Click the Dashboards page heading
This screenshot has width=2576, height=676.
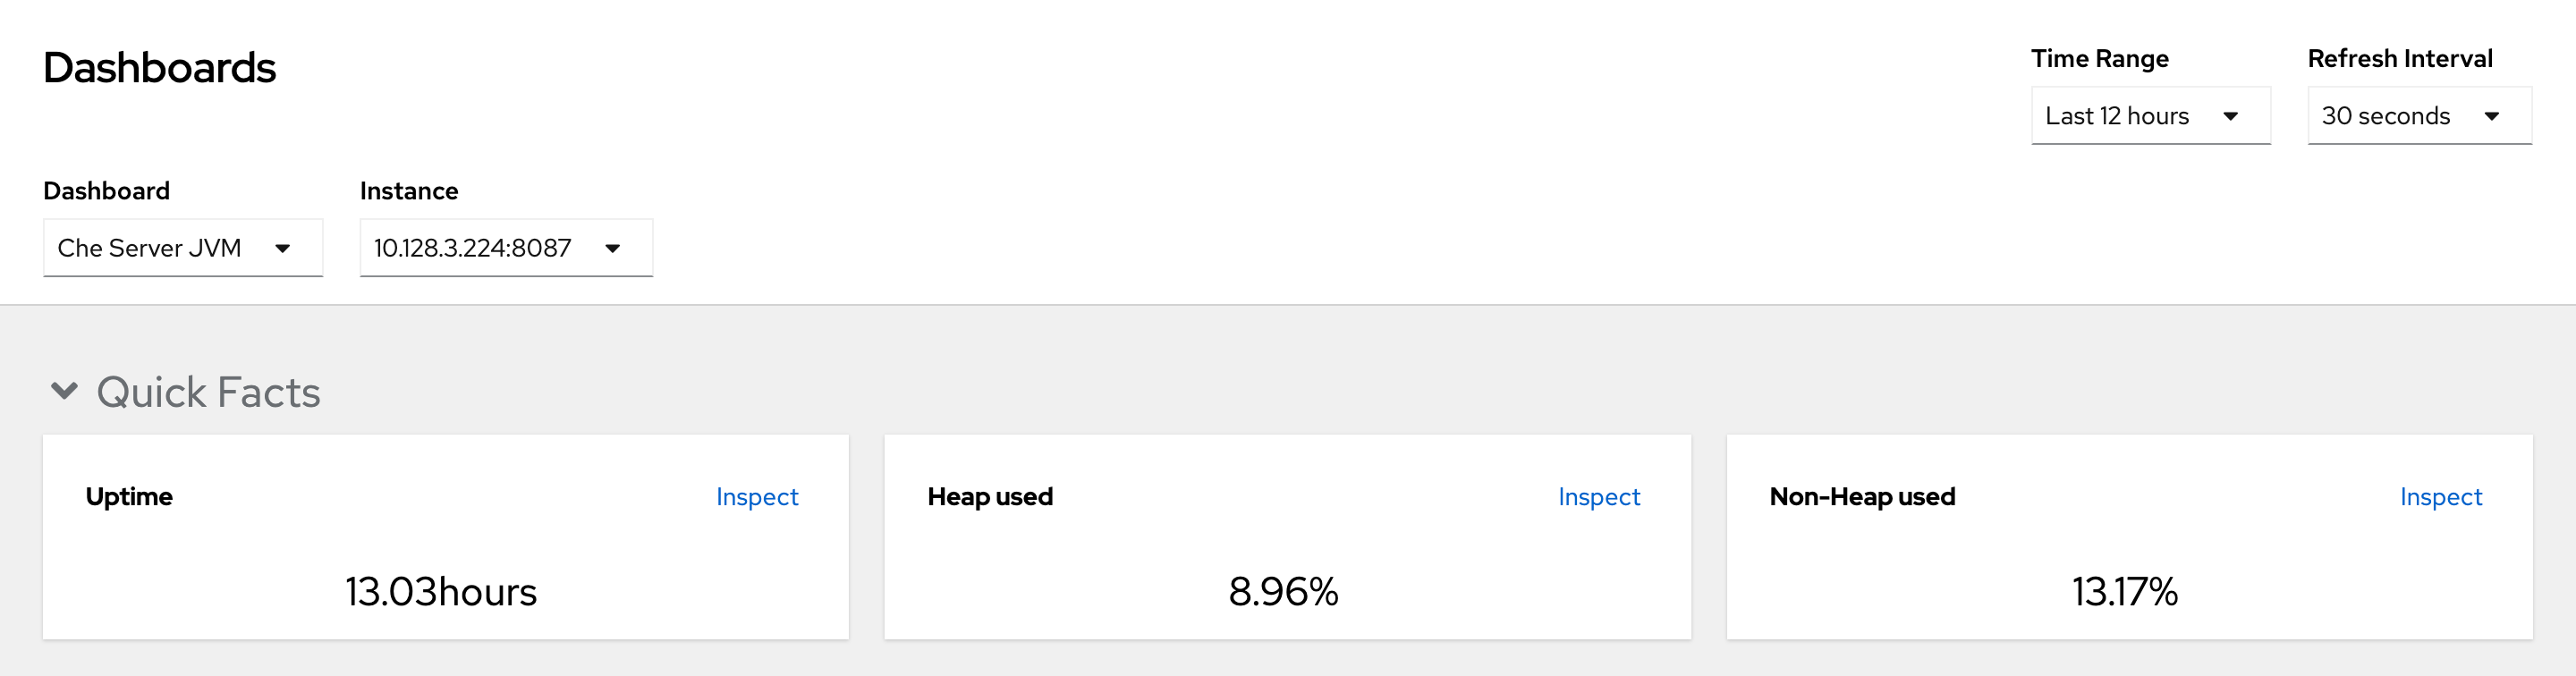click(159, 68)
